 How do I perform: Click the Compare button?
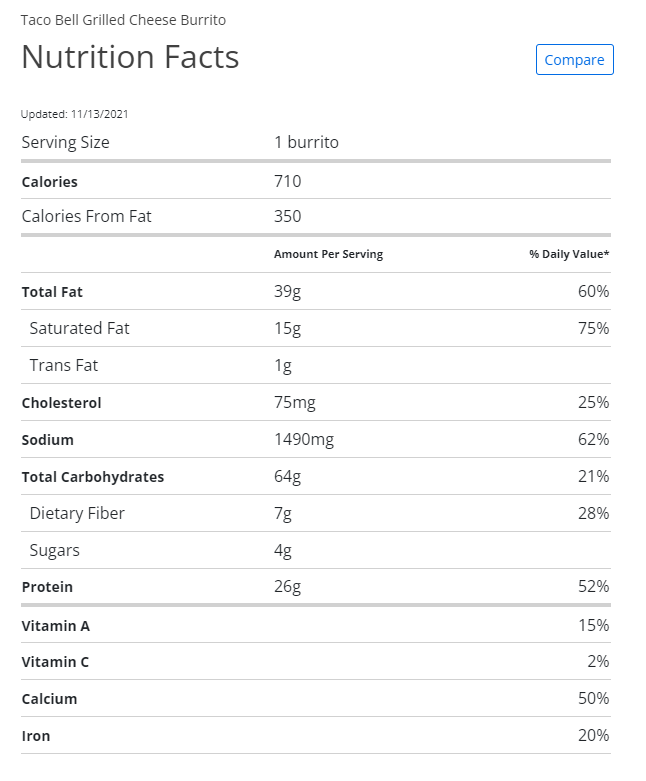coord(574,60)
